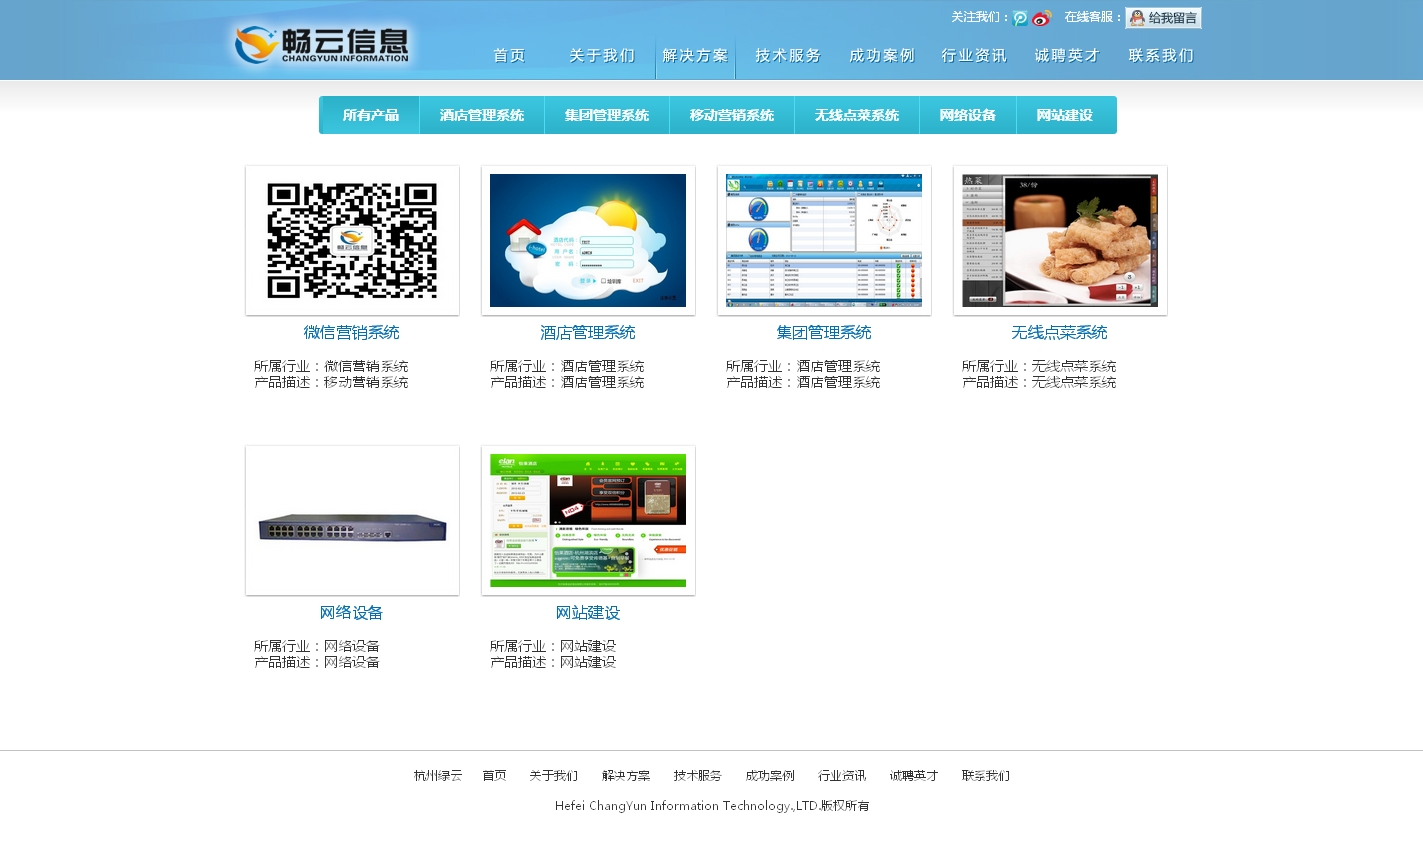Click the 给我留言 QQ message button

pyautogui.click(x=1163, y=18)
